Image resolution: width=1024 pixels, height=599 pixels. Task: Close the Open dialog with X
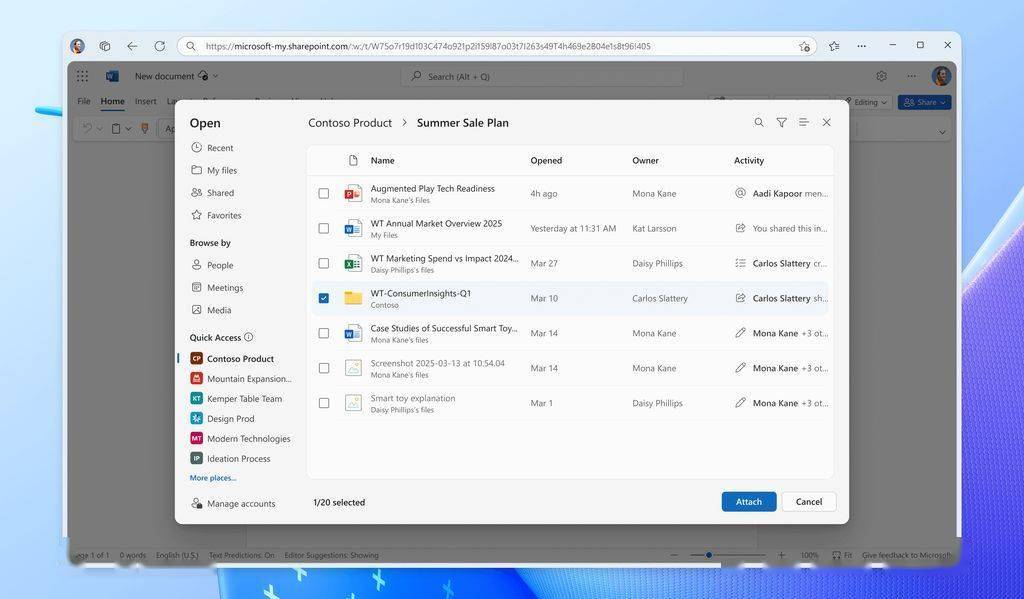coord(827,122)
